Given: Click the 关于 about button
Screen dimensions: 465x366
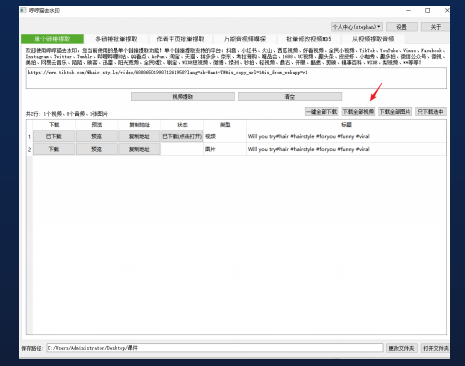Looking at the screenshot, I should 435,27.
